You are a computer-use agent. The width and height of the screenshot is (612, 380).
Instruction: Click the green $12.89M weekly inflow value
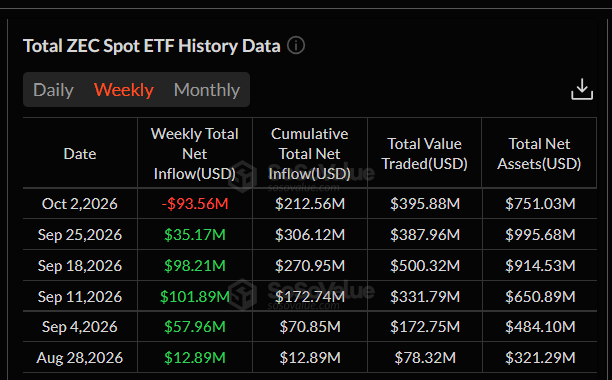coord(195,357)
